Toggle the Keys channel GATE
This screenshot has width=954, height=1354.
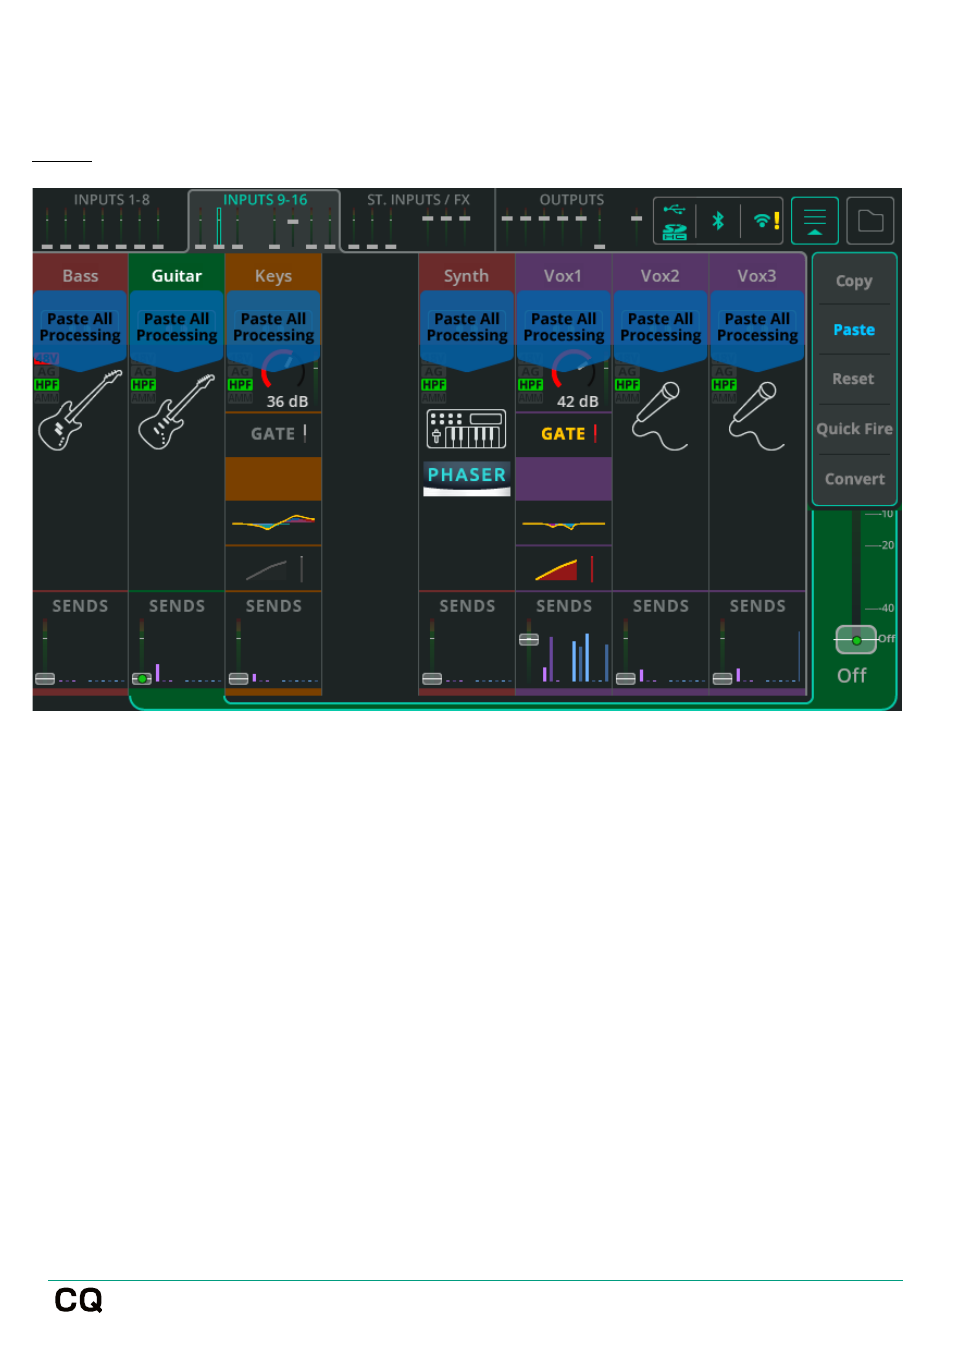pos(273,434)
